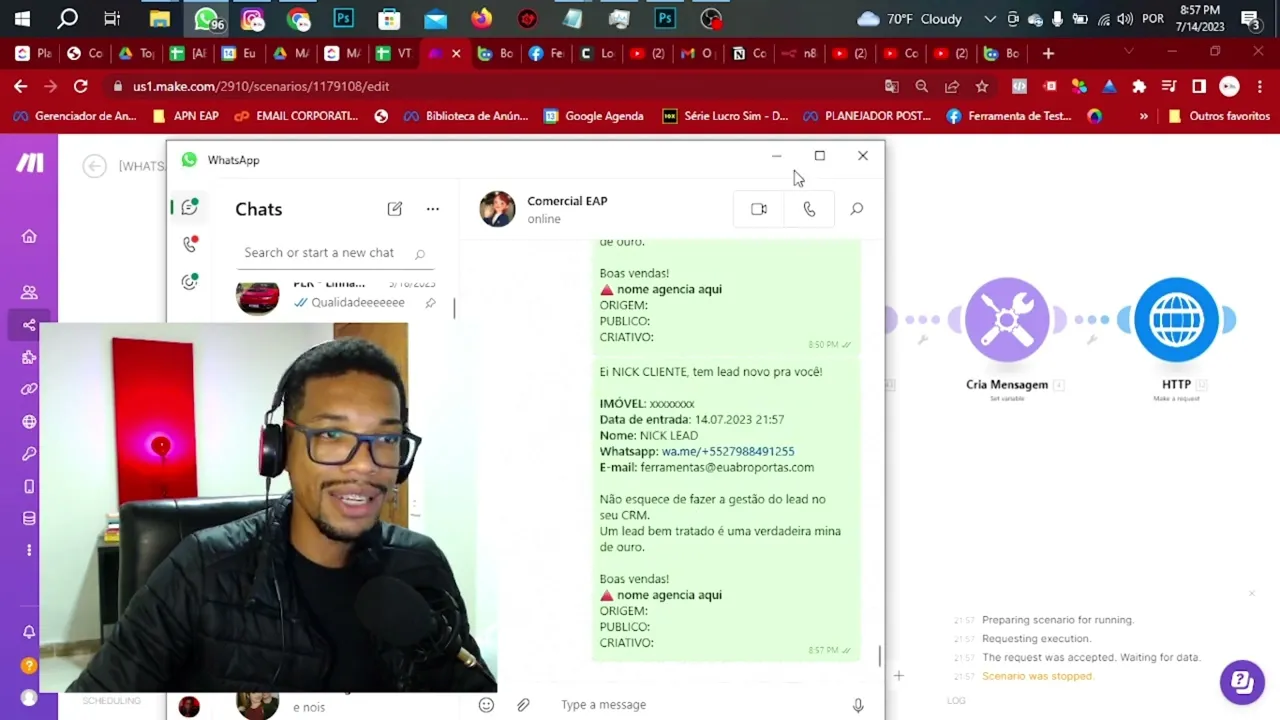Bookmark this page with star icon
This screenshot has height=720, width=1280.
tap(982, 86)
